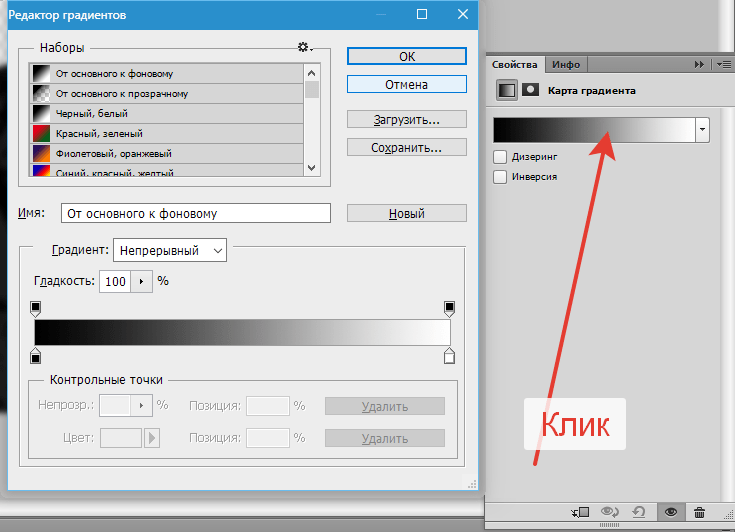Click the gradient preview bar in Properties
Image resolution: width=735 pixels, height=532 pixels.
pos(594,130)
